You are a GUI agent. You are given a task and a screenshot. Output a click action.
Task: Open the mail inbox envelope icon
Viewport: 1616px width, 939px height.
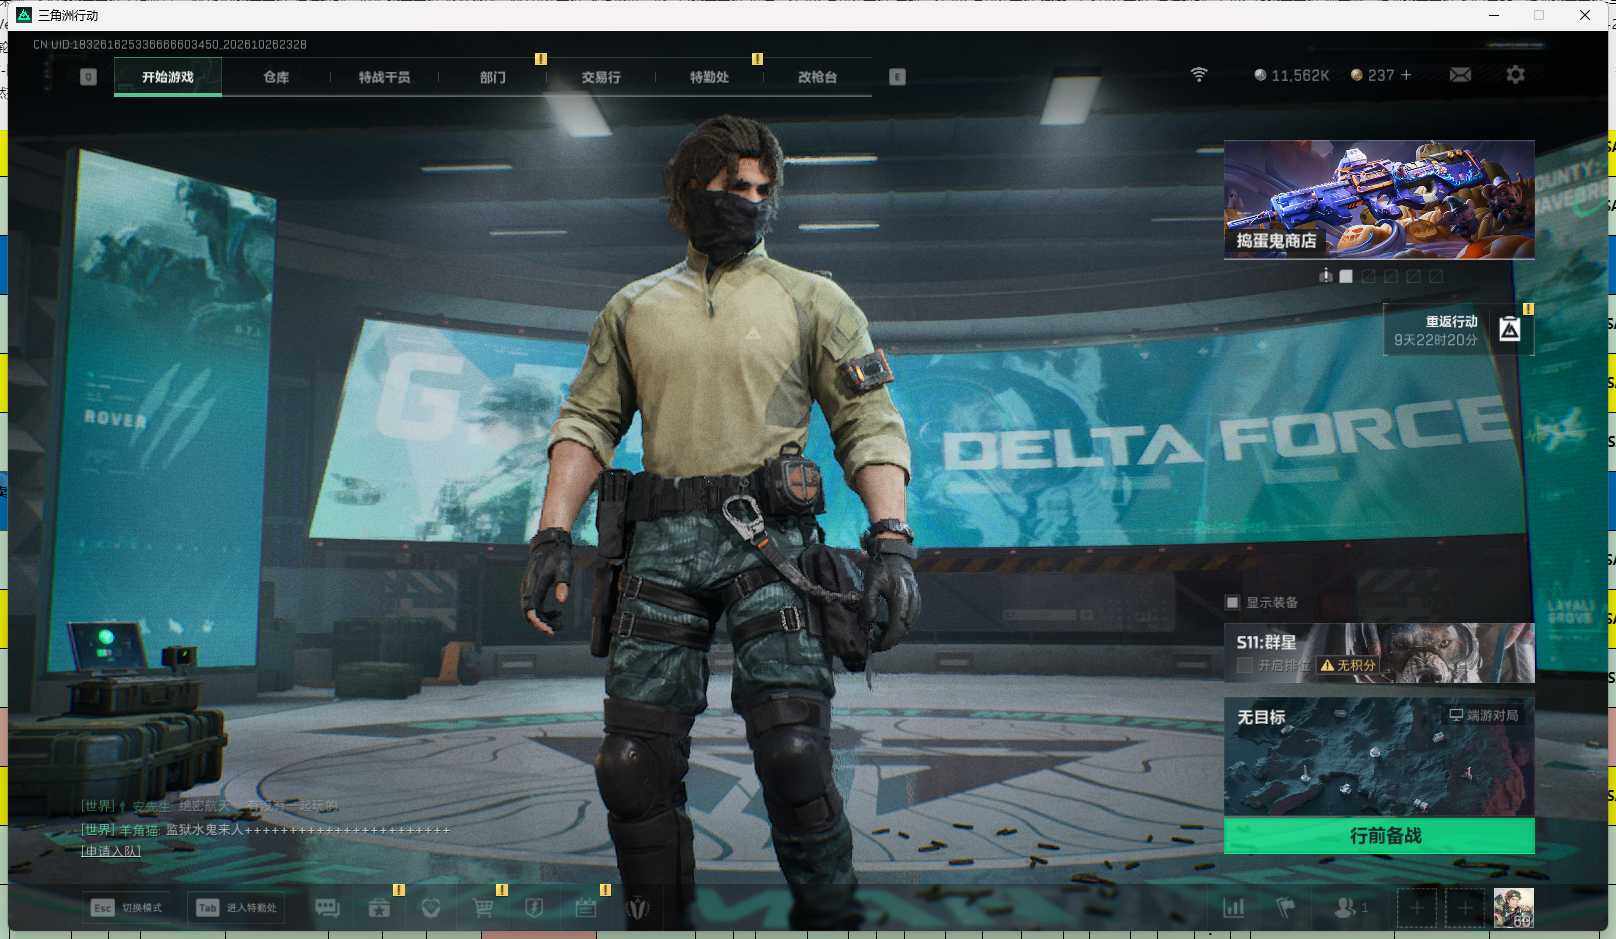(x=1460, y=75)
